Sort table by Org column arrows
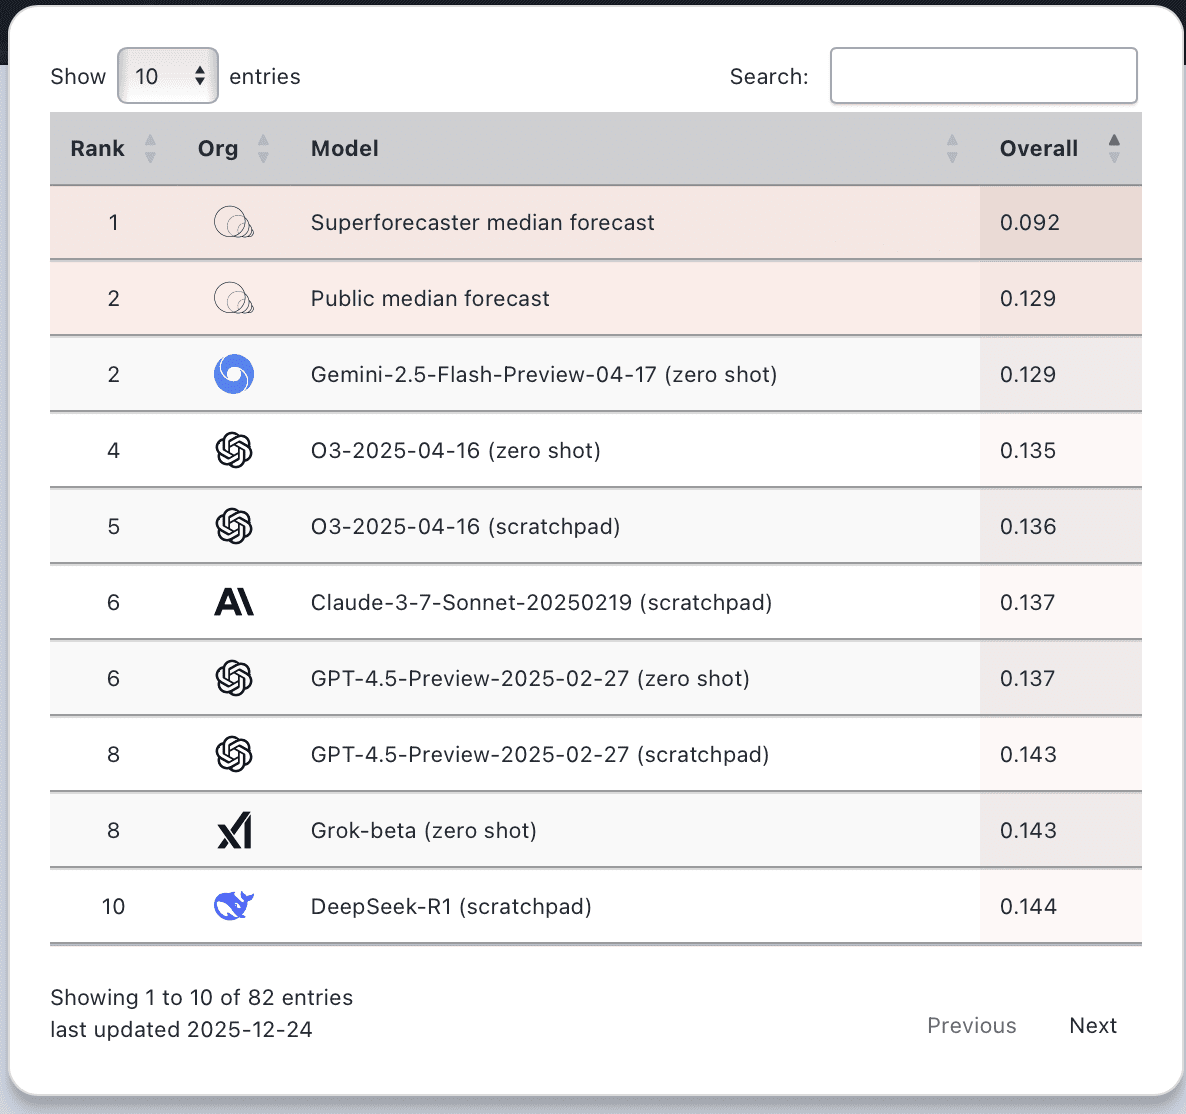Screen dimensions: 1186x1114 [x=263, y=149]
